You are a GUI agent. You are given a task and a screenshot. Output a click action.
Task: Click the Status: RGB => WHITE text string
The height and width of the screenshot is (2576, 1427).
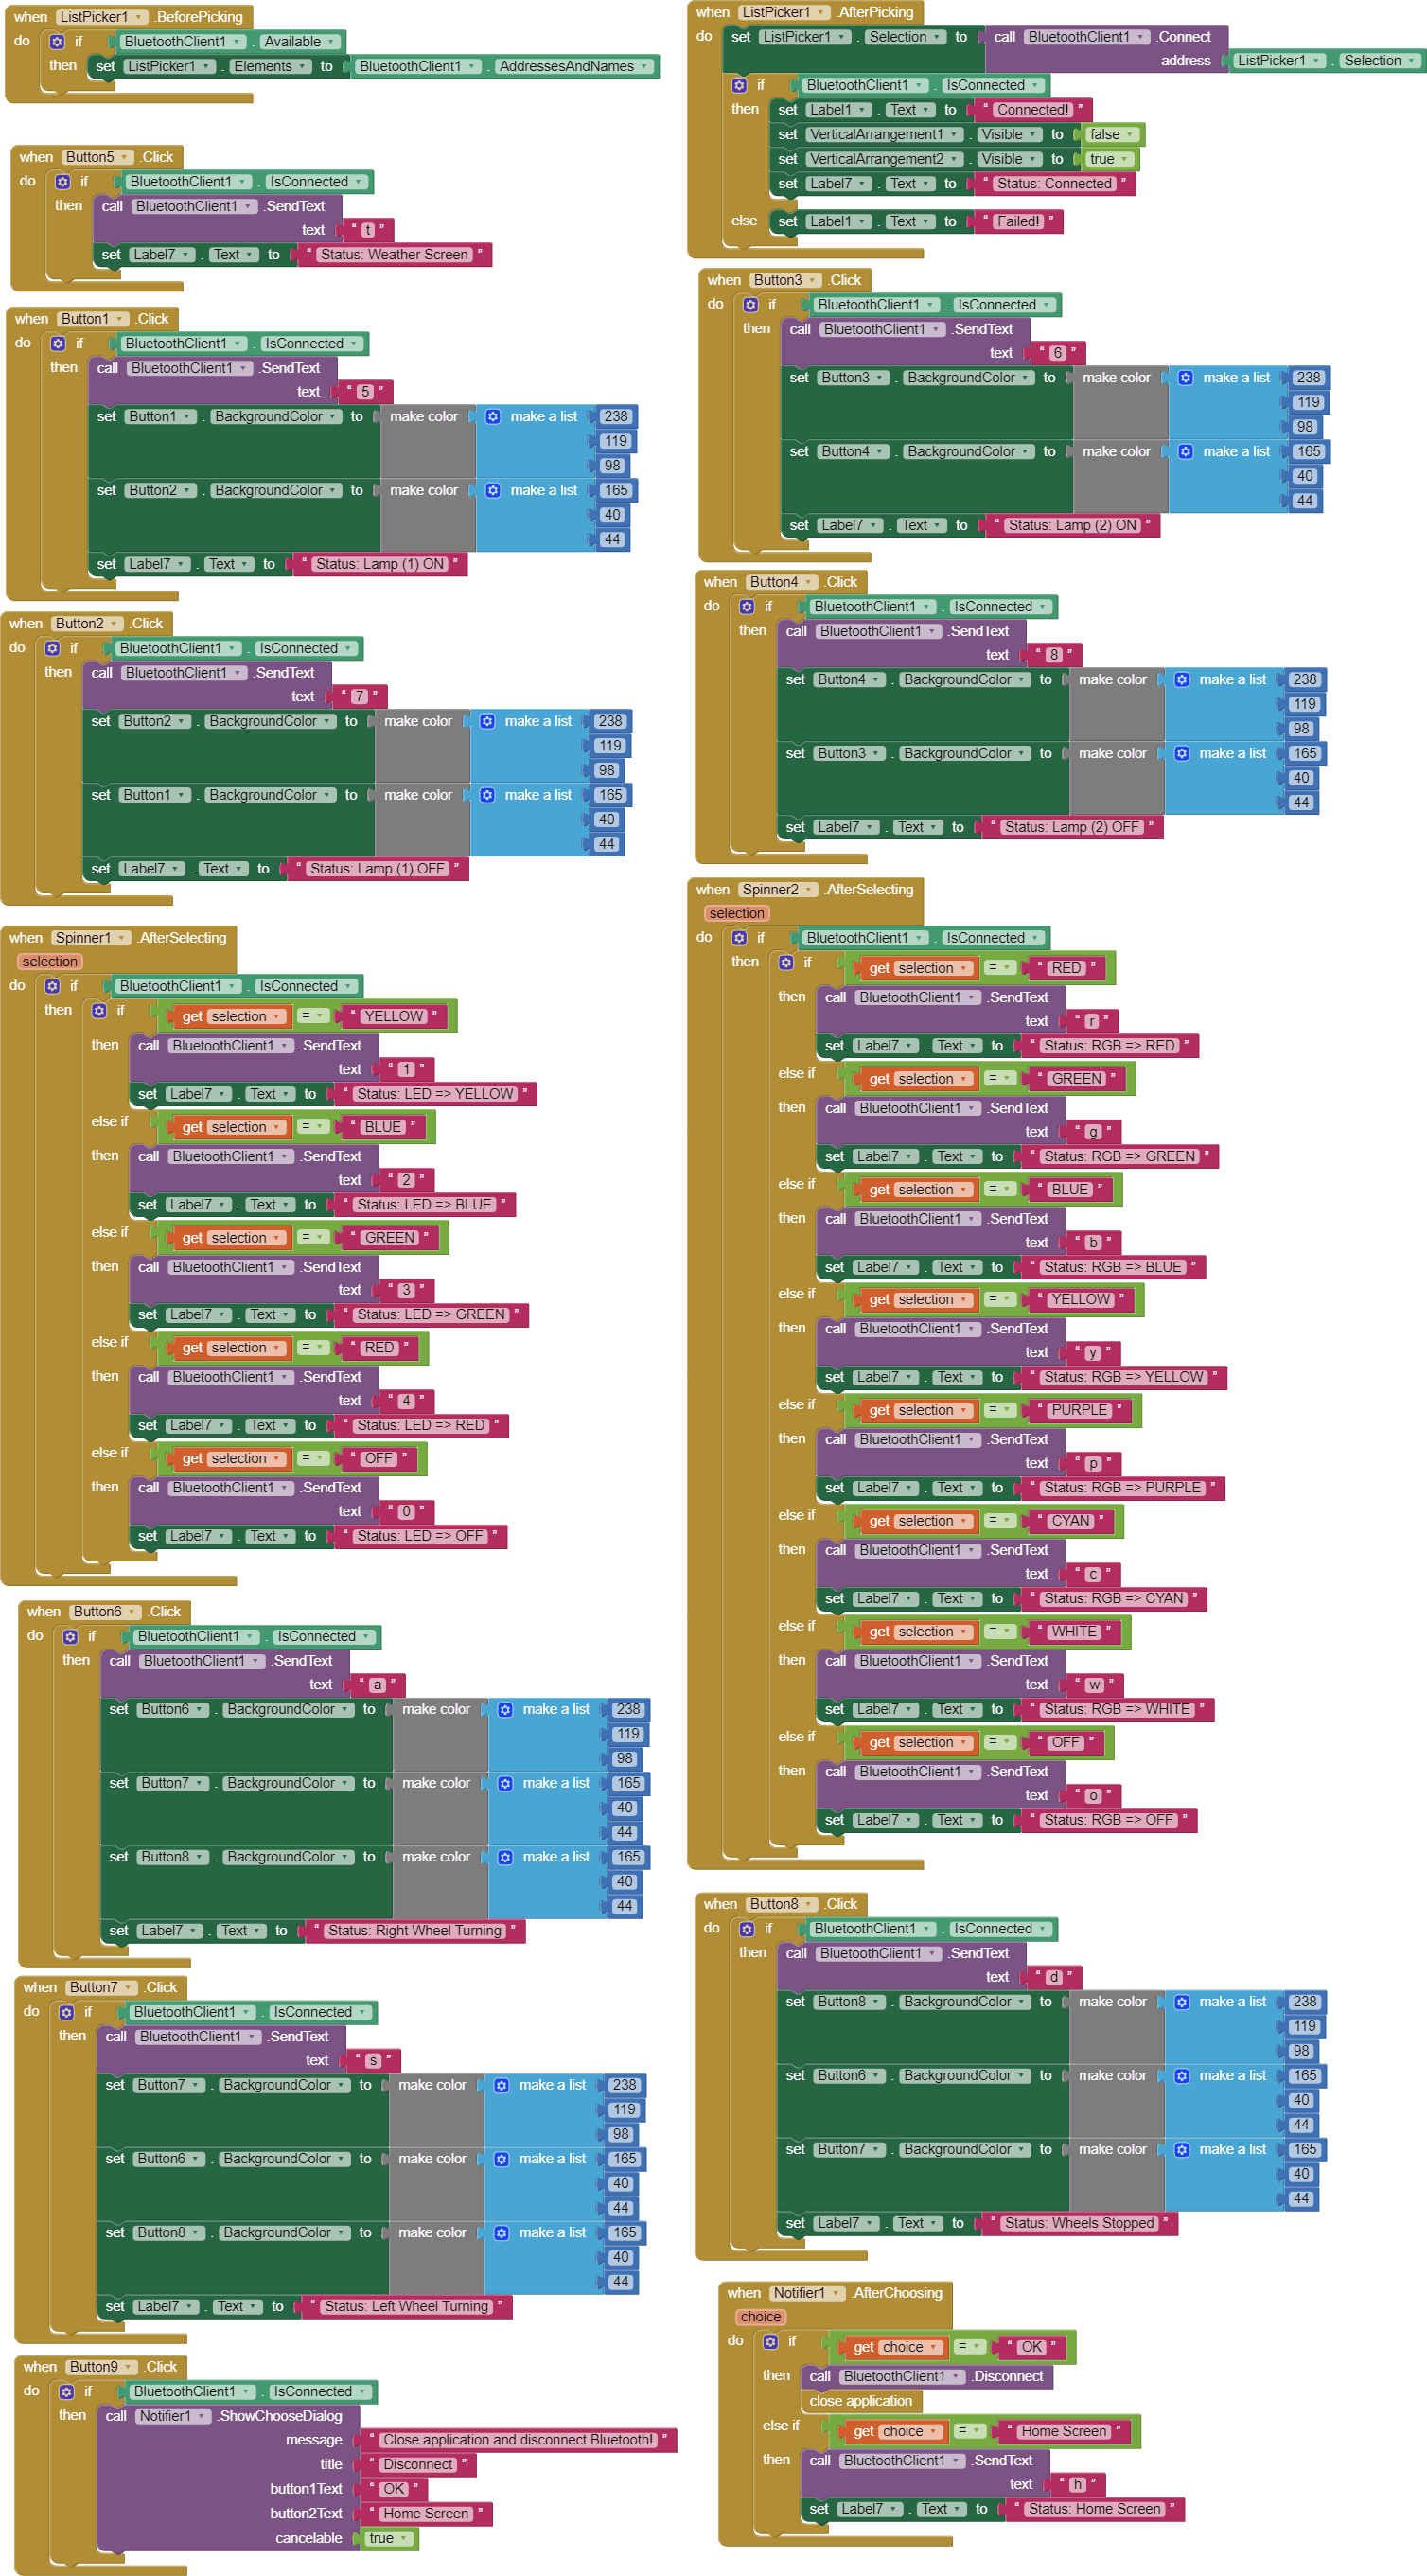click(1117, 1710)
